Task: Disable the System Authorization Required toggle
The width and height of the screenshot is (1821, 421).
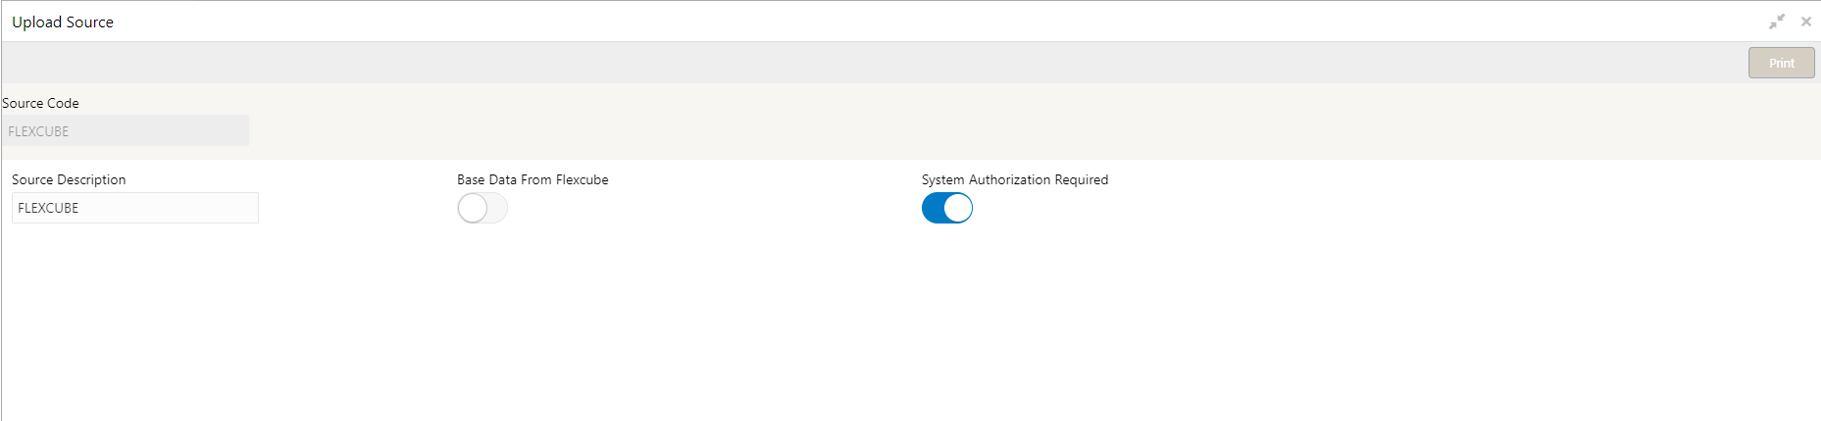Action: (x=946, y=208)
